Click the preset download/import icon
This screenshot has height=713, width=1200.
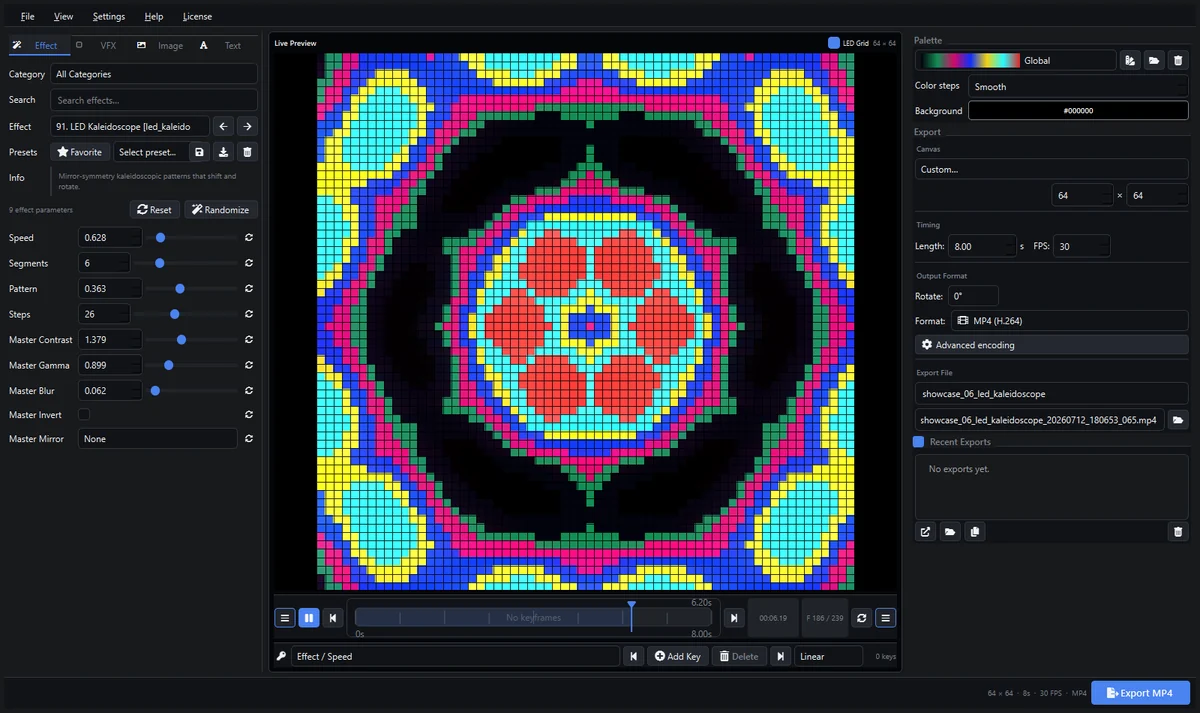pyautogui.click(x=224, y=152)
